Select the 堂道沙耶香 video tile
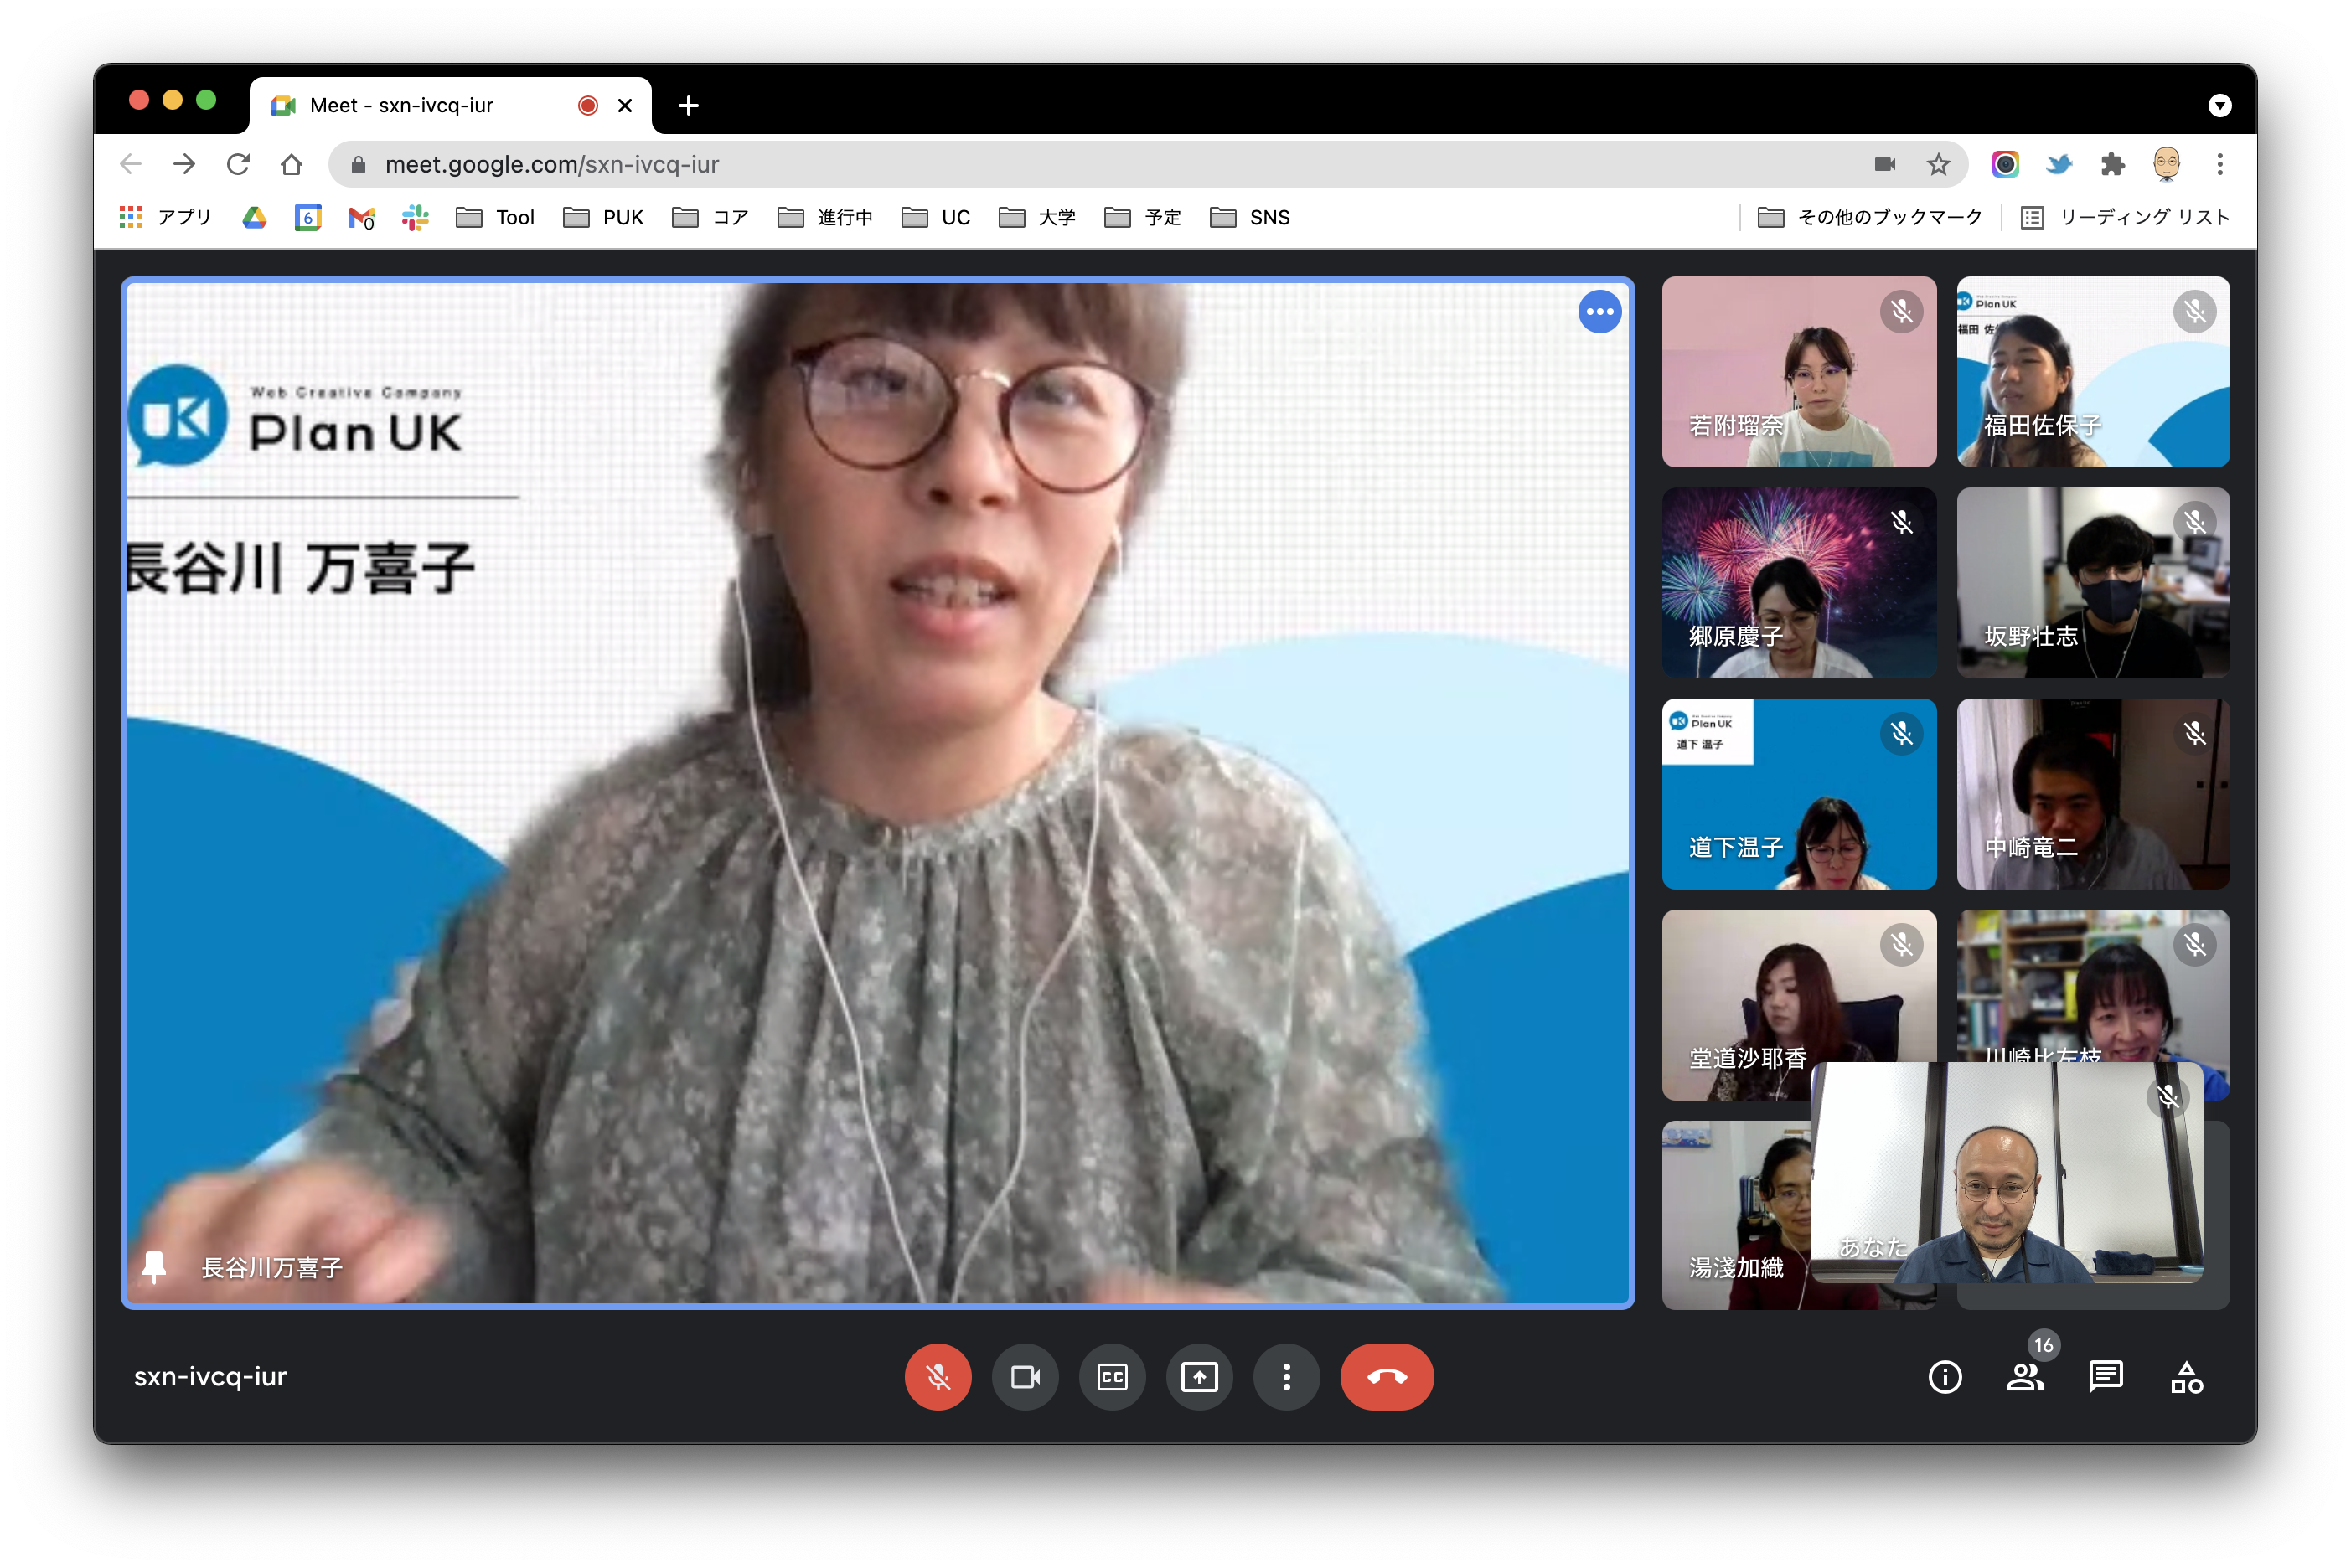 pos(1798,1005)
